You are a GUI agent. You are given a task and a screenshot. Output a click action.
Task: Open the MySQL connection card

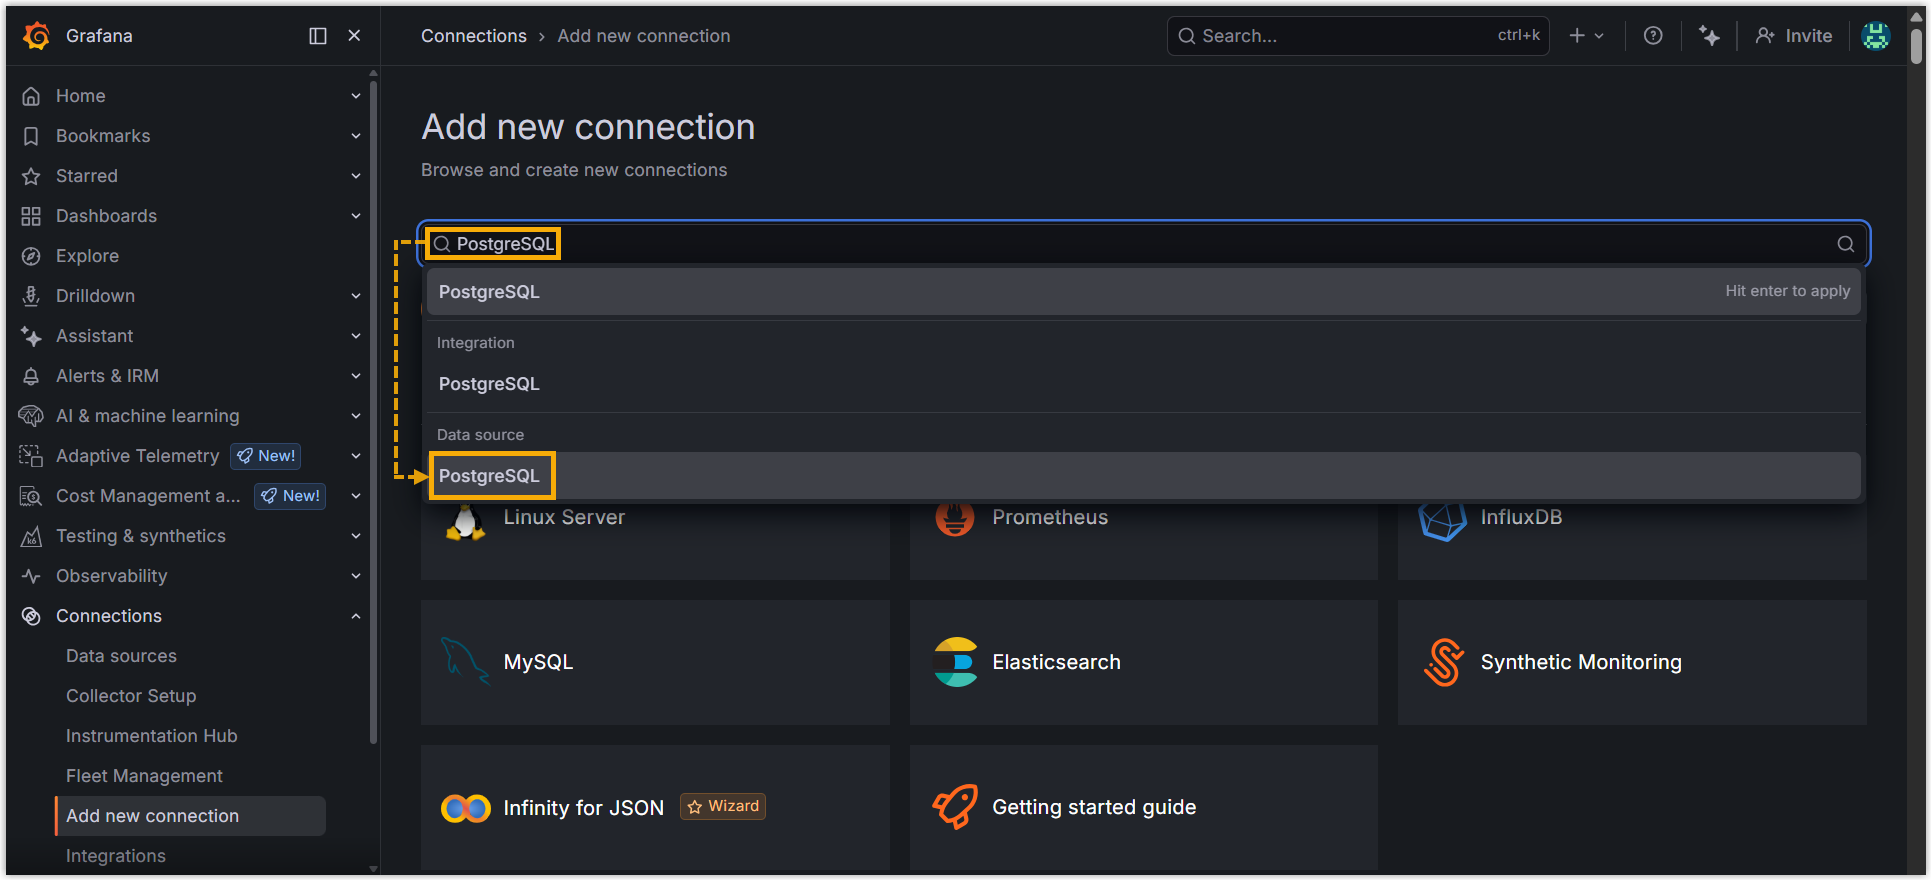655,662
